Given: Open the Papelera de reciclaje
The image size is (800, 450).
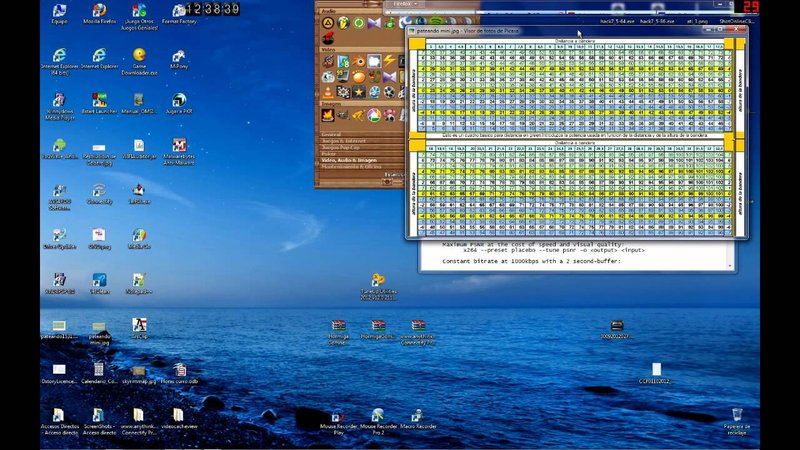Looking at the screenshot, I should tap(737, 422).
